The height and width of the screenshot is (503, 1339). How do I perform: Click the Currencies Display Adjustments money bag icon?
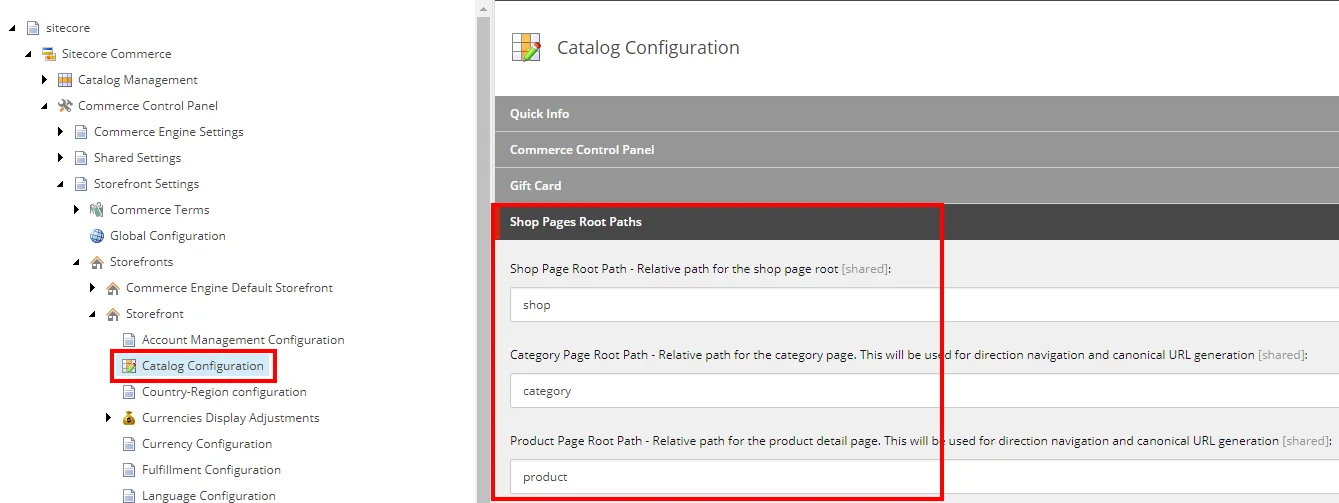pyautogui.click(x=129, y=418)
